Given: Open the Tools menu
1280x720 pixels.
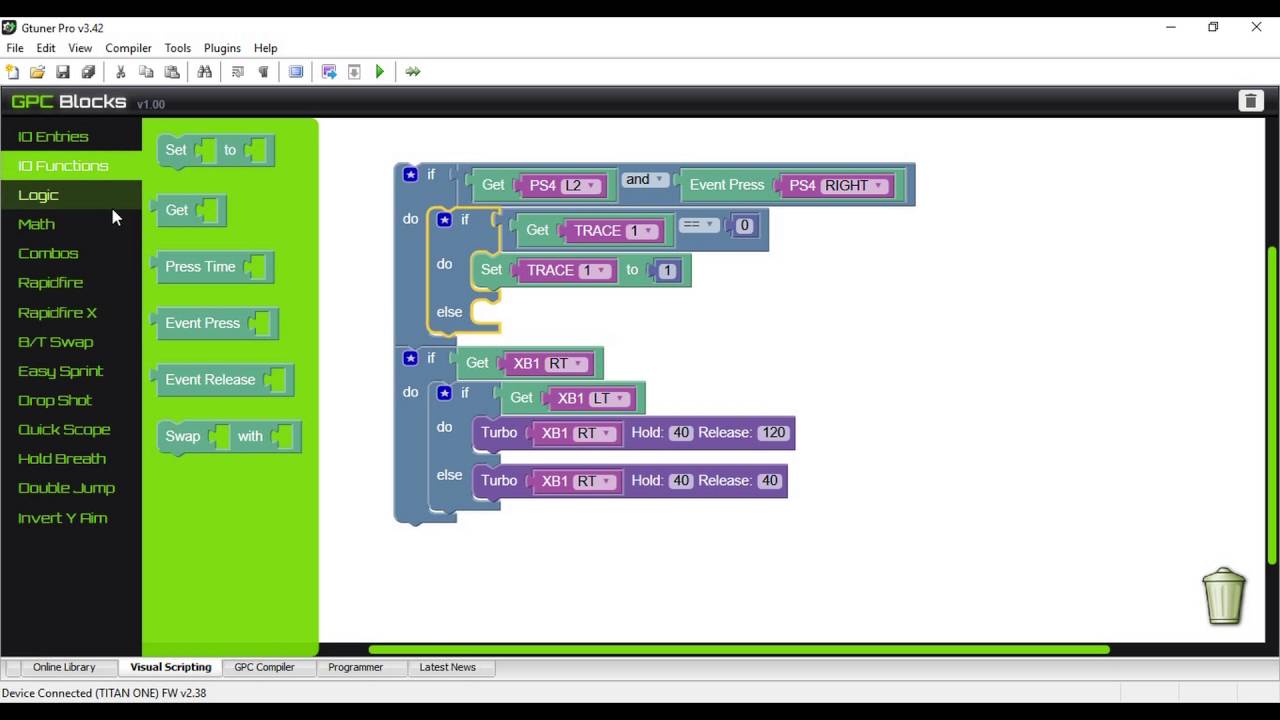Looking at the screenshot, I should coord(178,48).
